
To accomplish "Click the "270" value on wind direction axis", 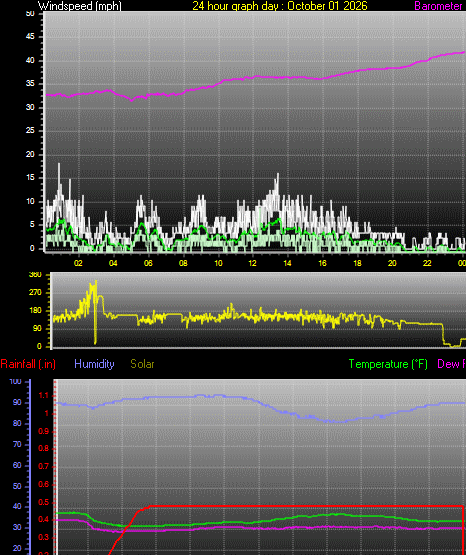I will click(x=35, y=292).
